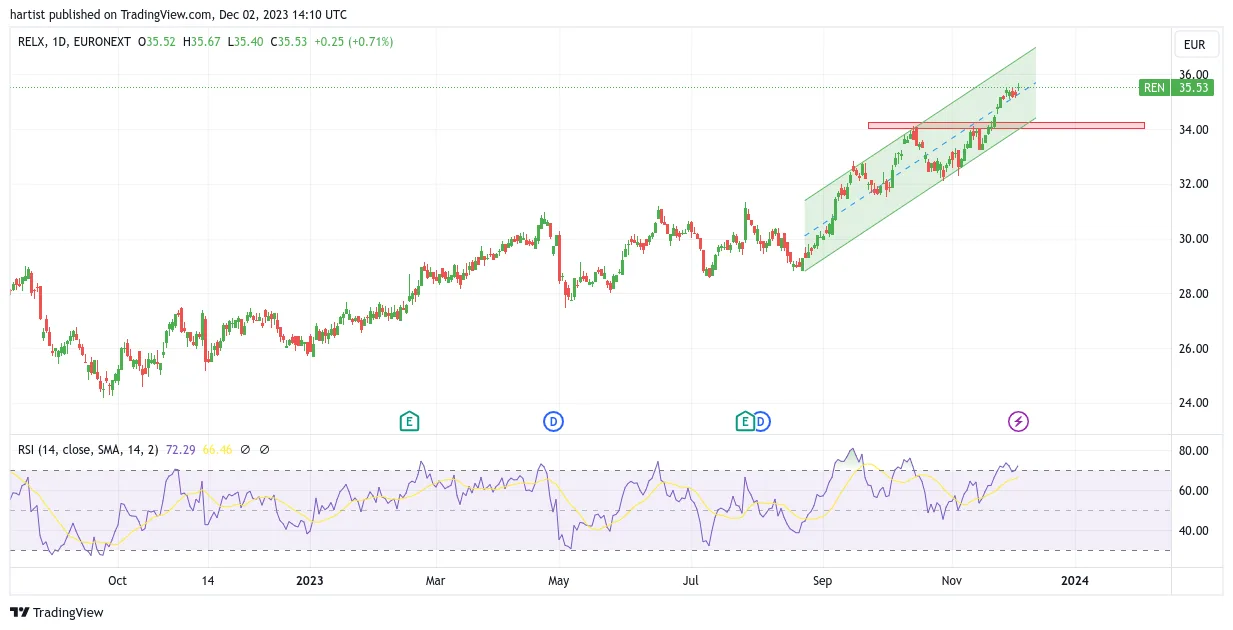The width and height of the screenshot is (1233, 630).
Task: Click the green REN price label
Action: 1154,88
